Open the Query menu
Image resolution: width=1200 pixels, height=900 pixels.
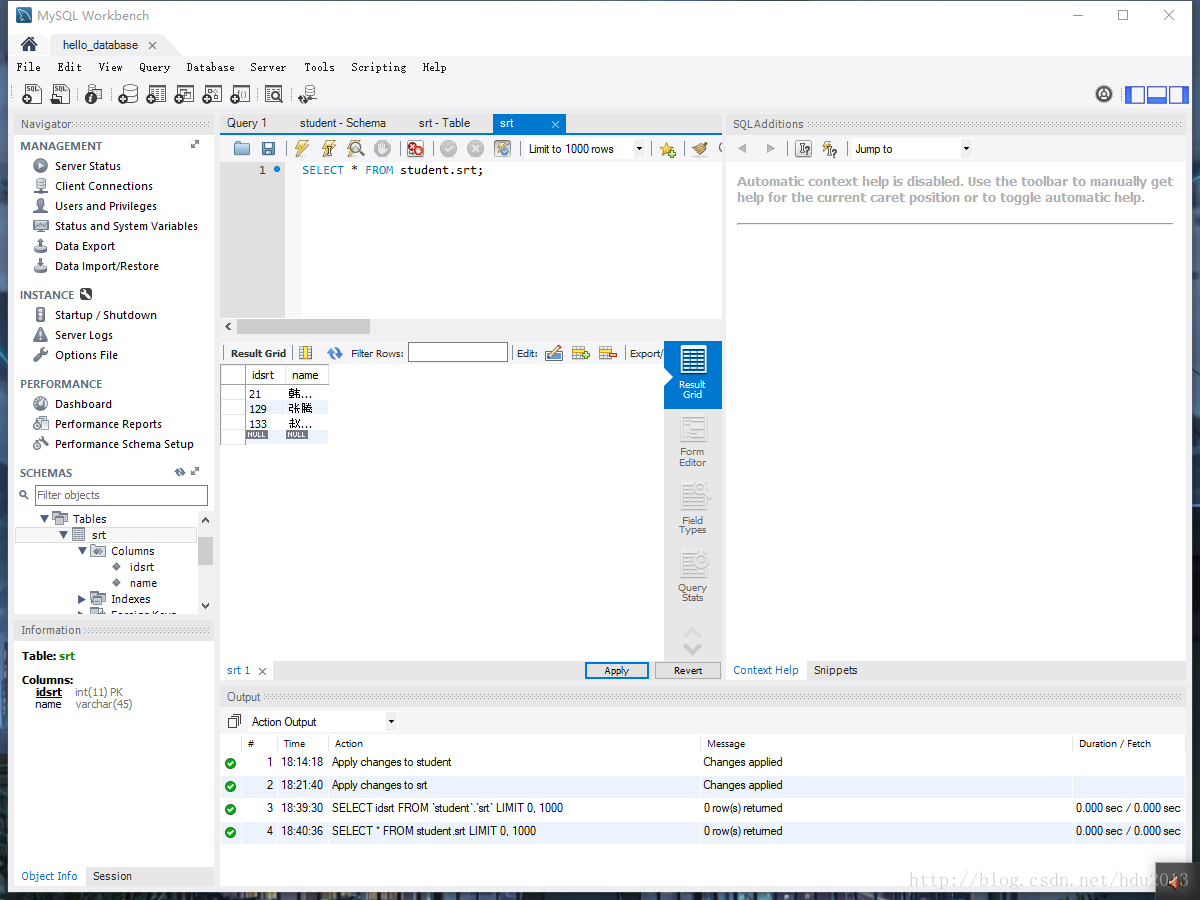click(x=155, y=67)
